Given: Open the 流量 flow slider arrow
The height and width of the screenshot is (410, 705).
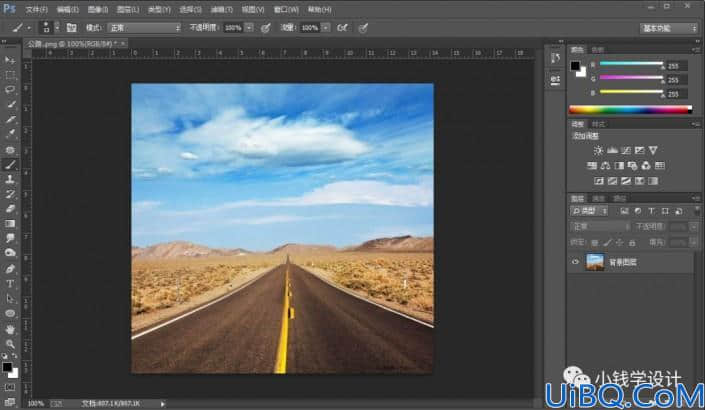Looking at the screenshot, I should [326, 28].
